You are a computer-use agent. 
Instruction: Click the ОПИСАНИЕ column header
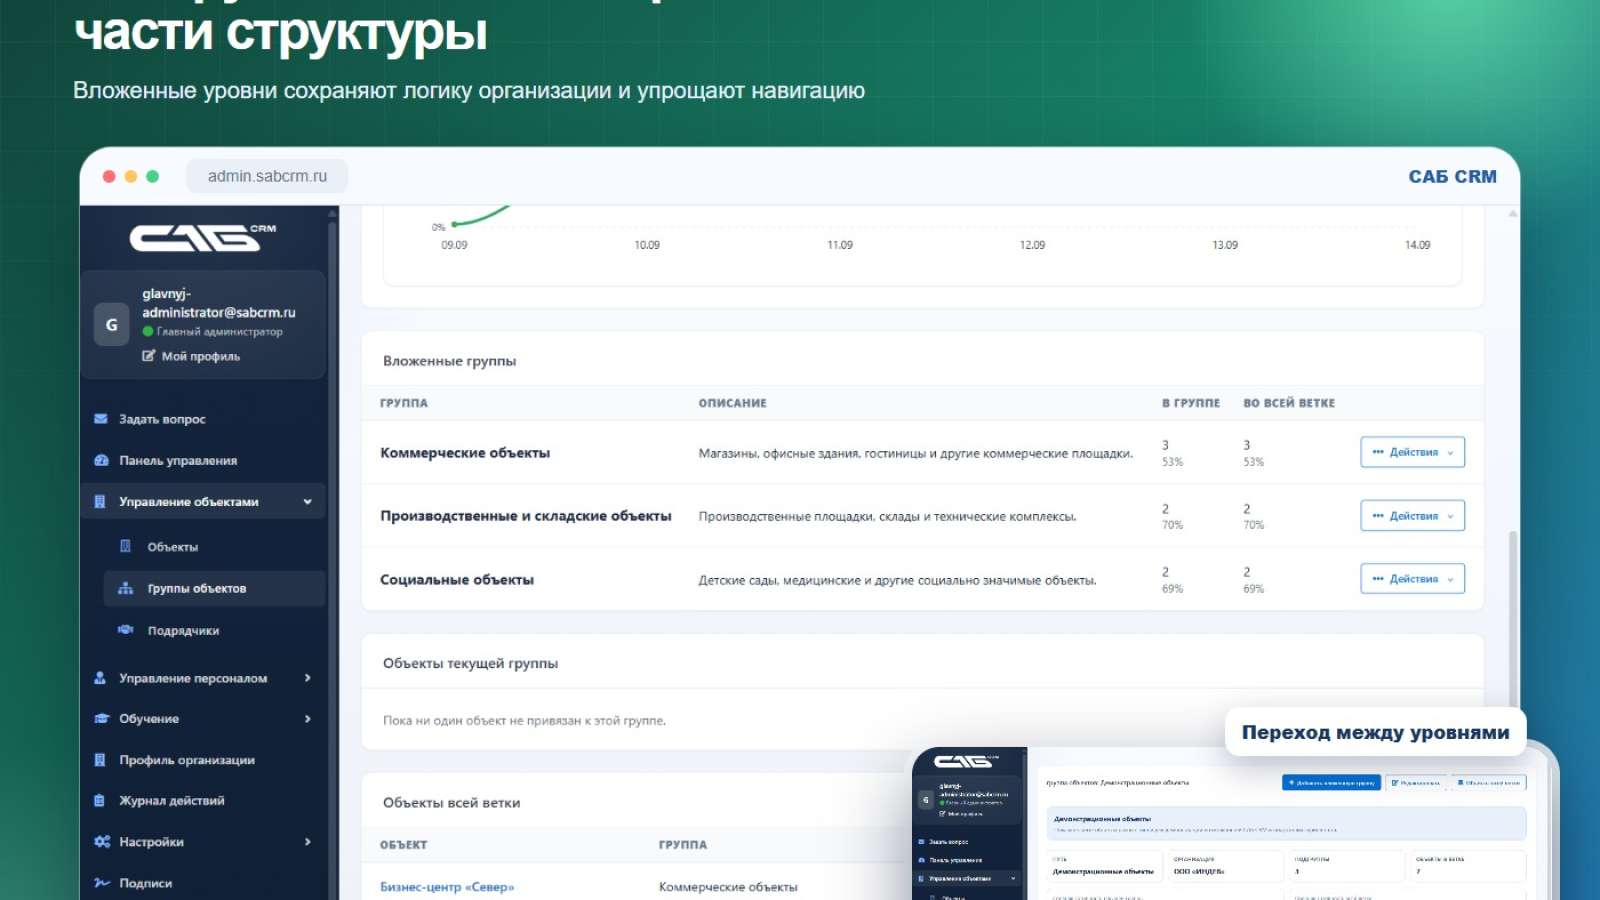pyautogui.click(x=732, y=403)
